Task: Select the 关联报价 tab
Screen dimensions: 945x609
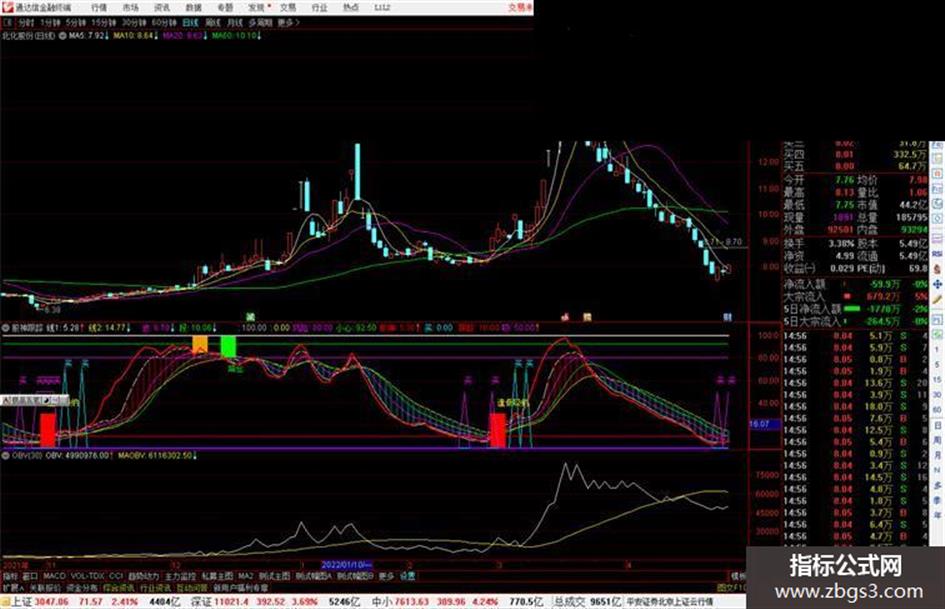Action: [x=45, y=587]
